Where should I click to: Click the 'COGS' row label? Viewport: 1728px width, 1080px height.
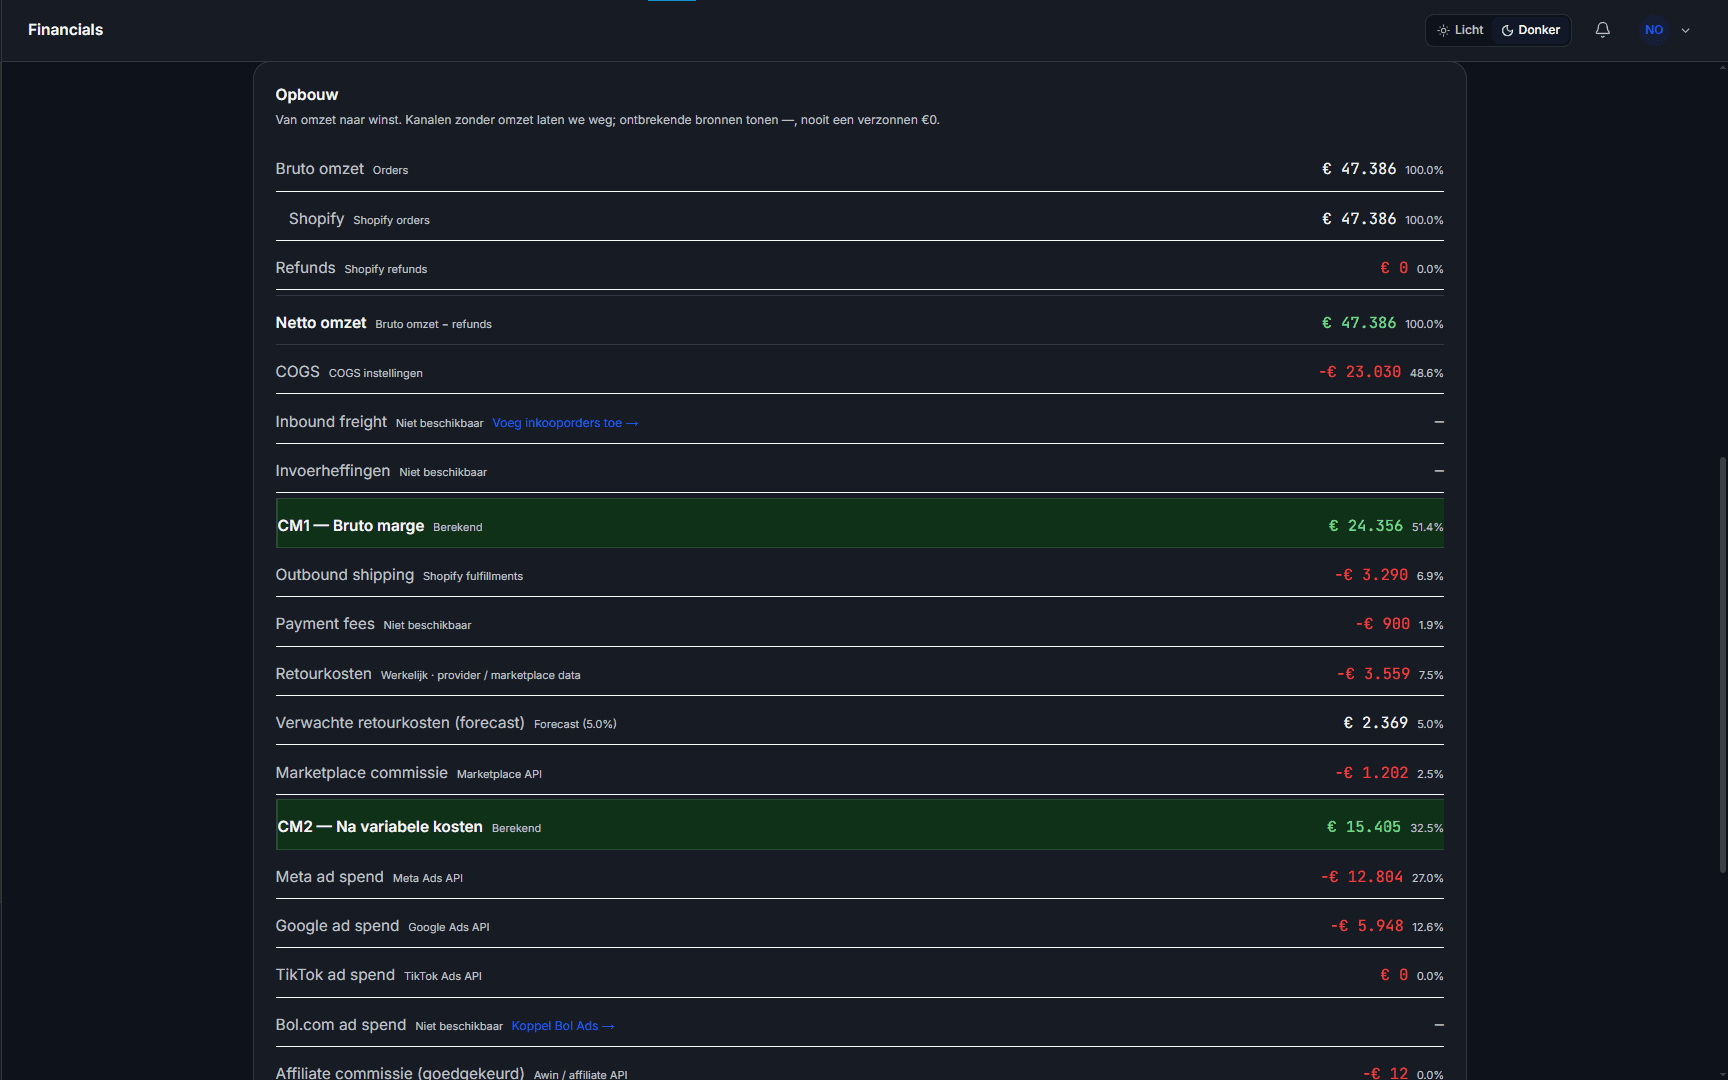coord(298,372)
